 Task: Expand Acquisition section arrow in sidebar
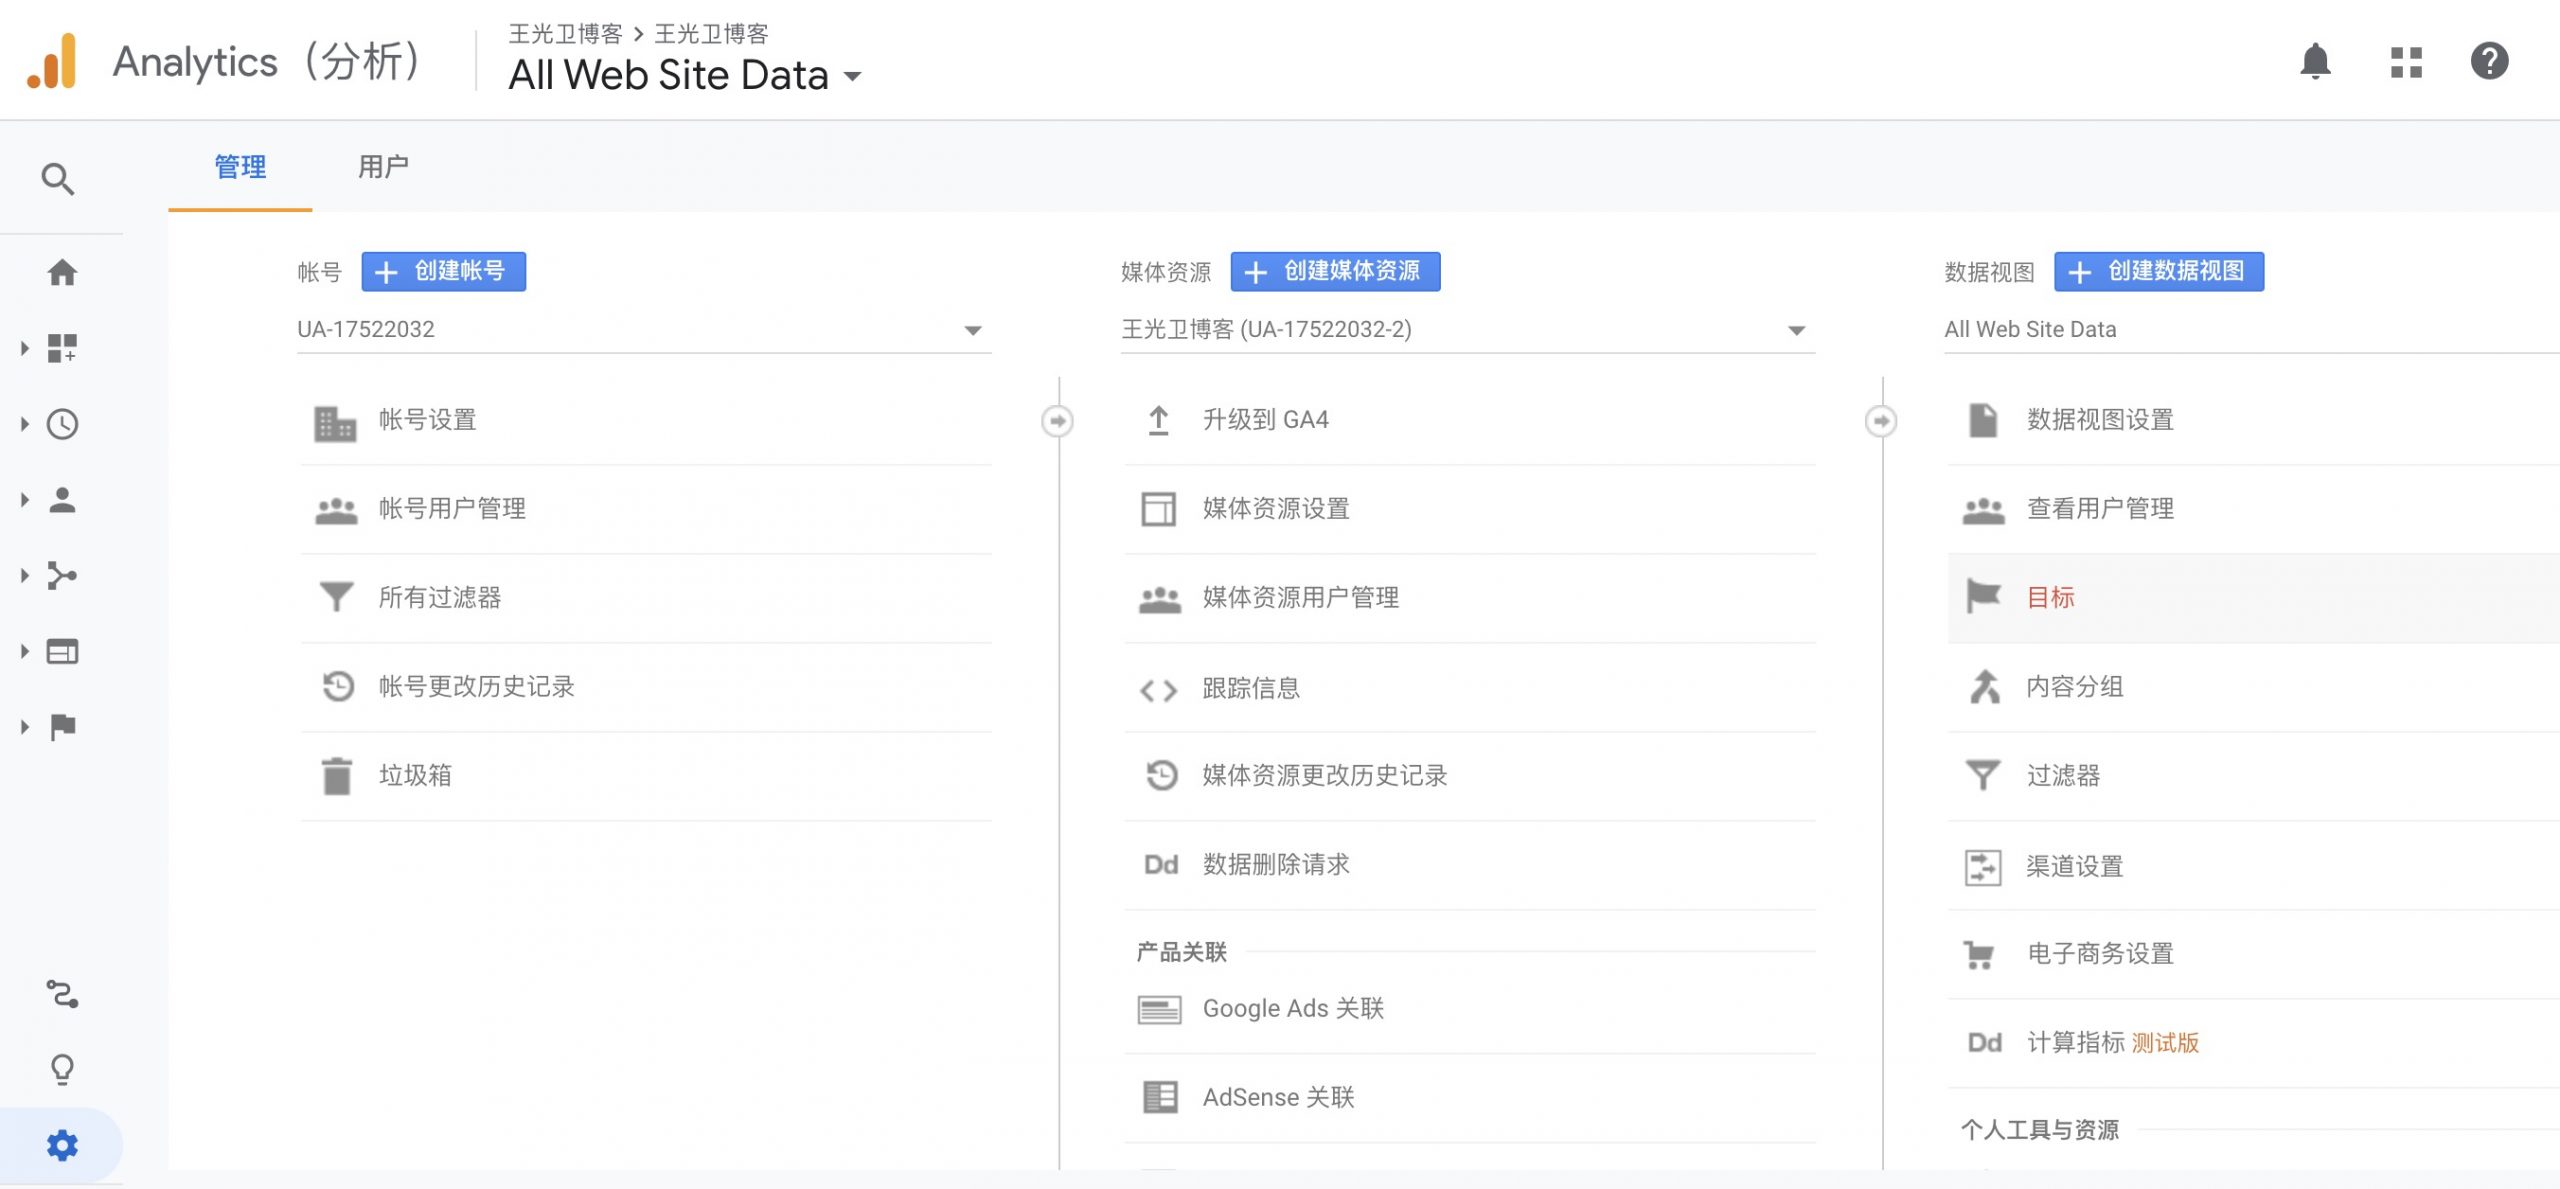[x=24, y=576]
